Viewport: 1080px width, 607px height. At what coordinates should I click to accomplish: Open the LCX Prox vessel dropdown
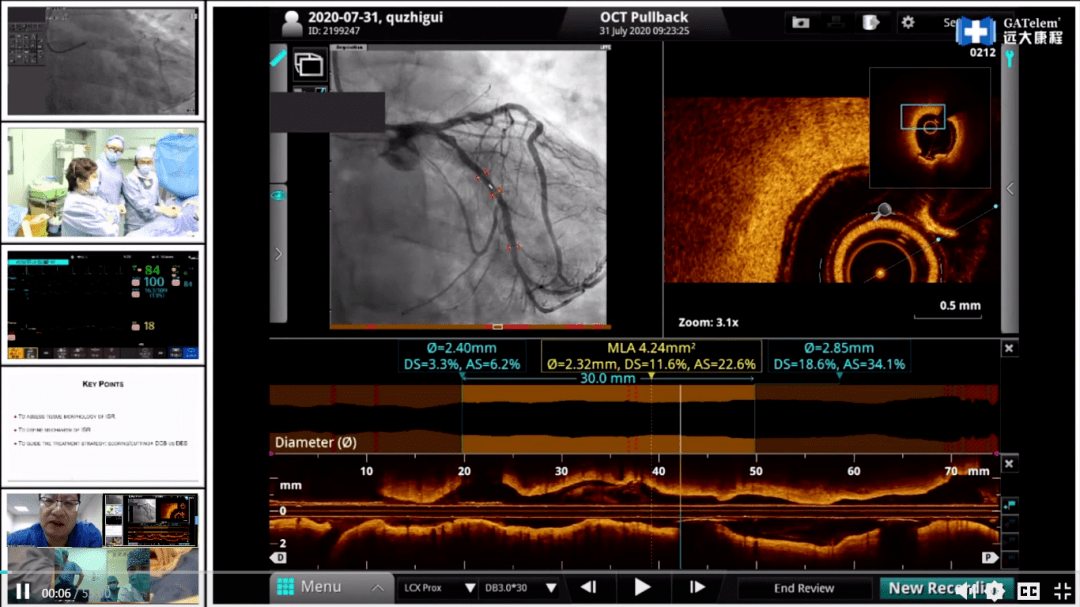pyautogui.click(x=439, y=588)
